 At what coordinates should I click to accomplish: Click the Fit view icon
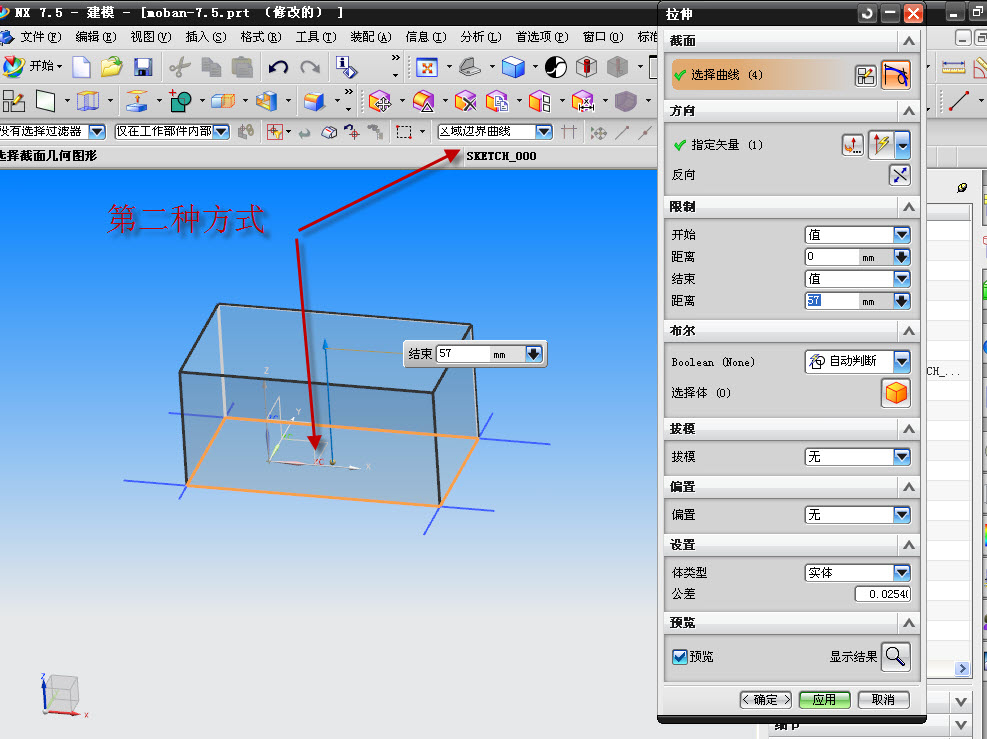point(427,67)
